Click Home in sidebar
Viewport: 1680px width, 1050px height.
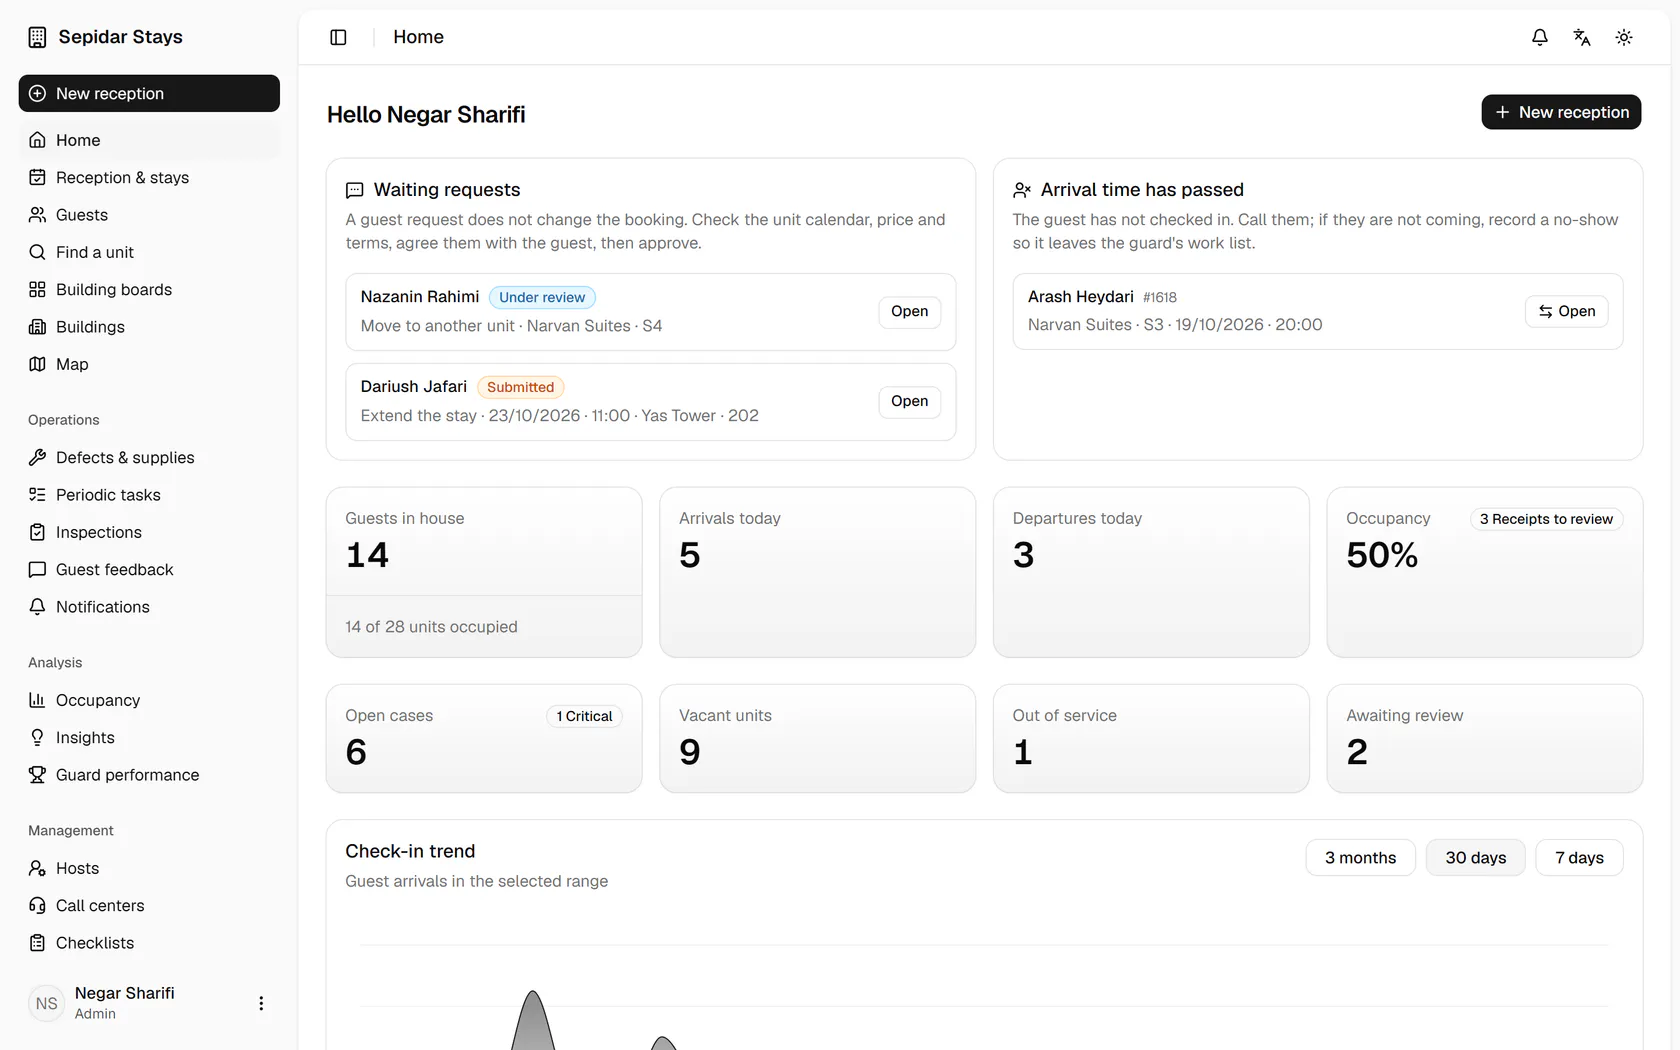[149, 140]
